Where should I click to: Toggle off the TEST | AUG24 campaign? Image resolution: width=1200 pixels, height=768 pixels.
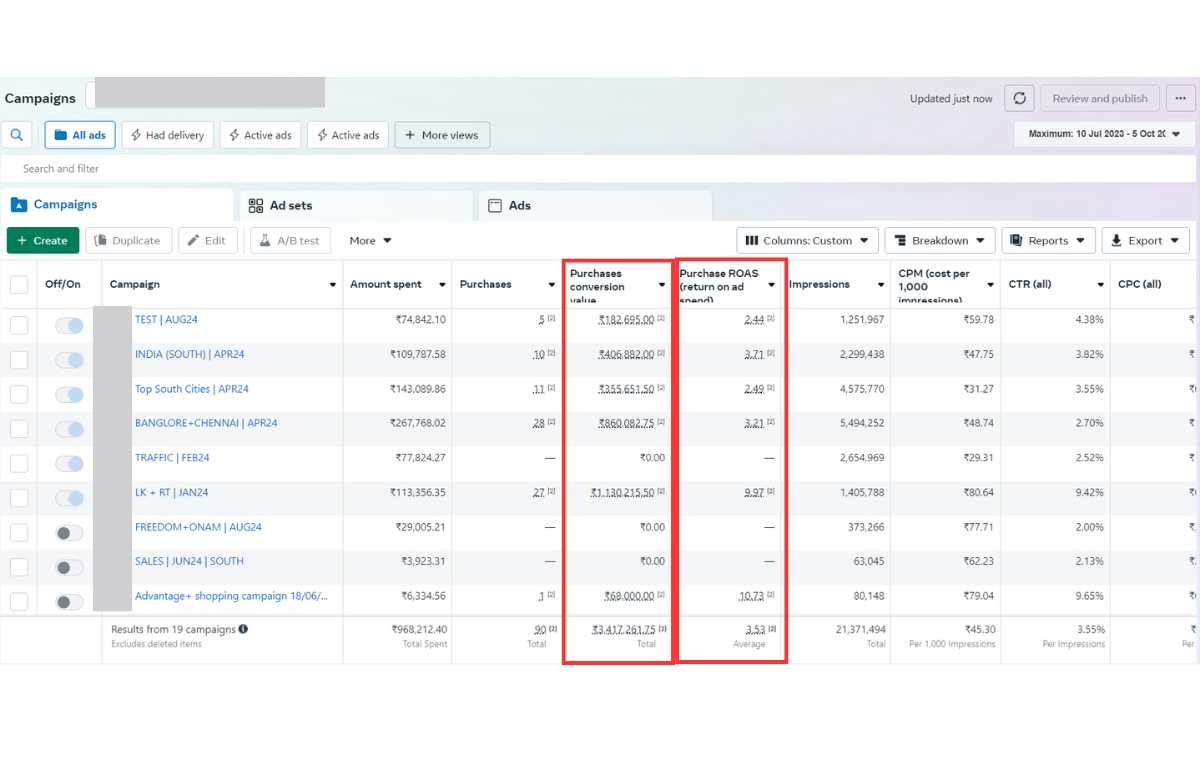pos(69,325)
